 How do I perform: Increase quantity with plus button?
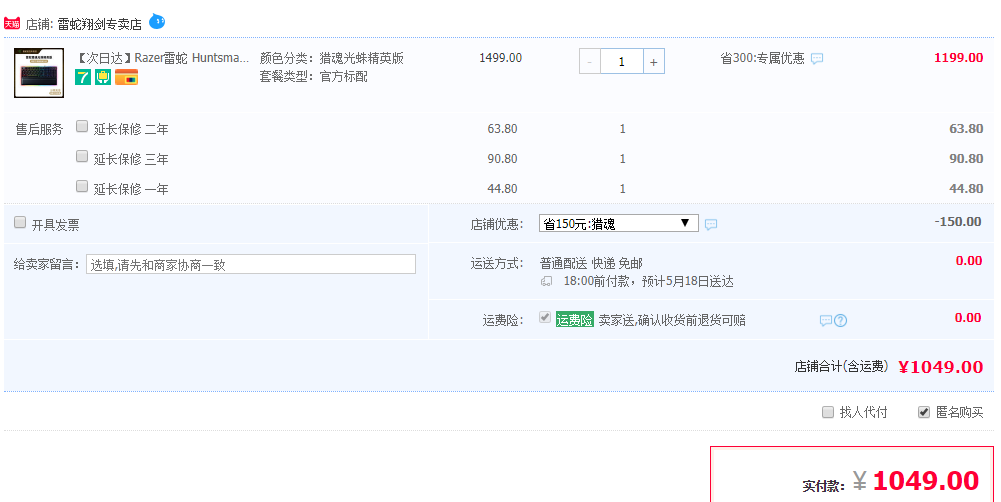654,61
